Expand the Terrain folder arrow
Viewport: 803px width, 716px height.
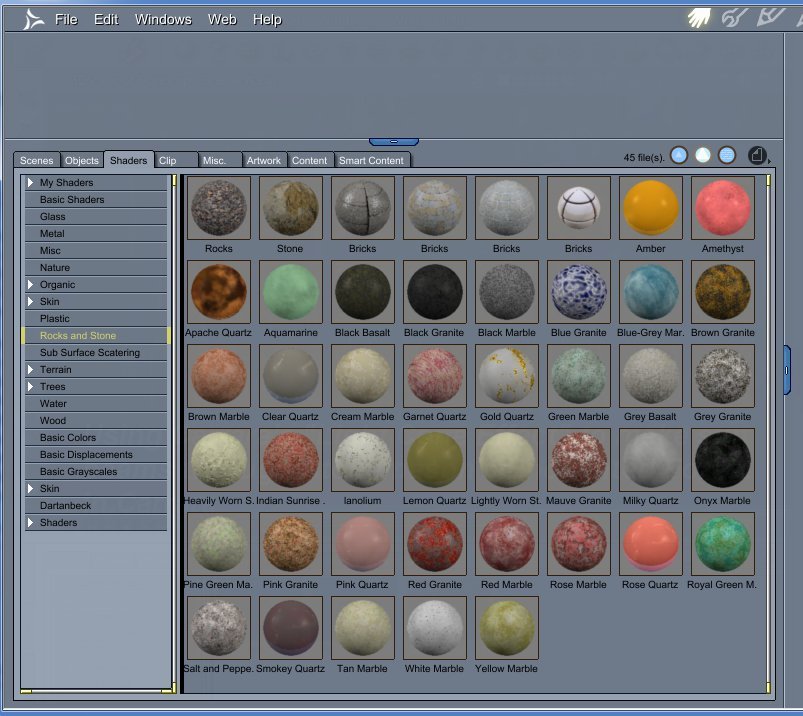pos(30,369)
